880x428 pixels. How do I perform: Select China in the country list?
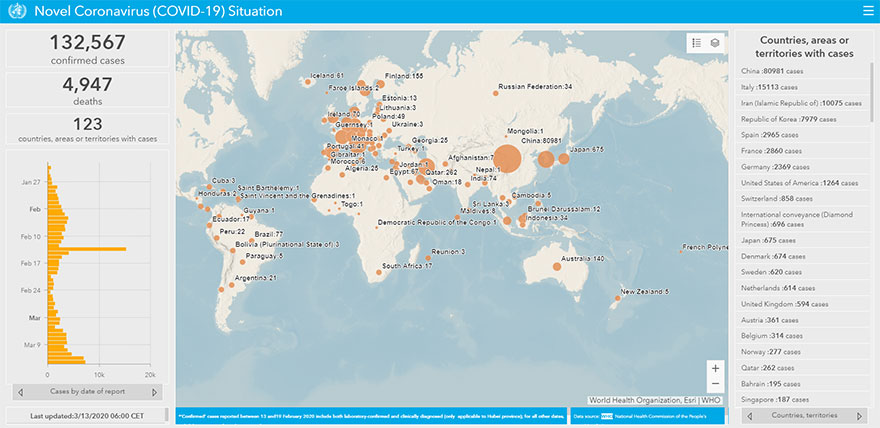coord(777,71)
